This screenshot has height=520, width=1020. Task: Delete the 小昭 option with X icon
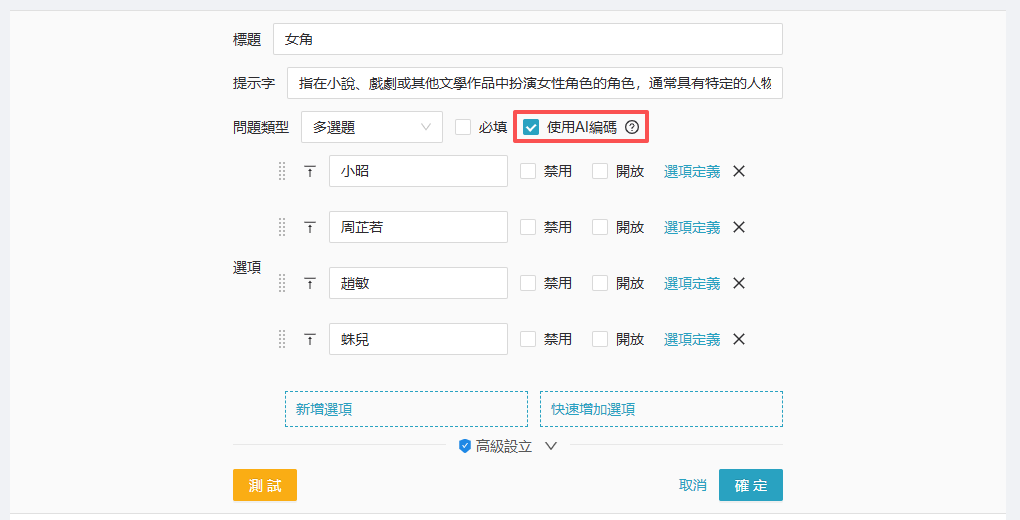tap(739, 171)
